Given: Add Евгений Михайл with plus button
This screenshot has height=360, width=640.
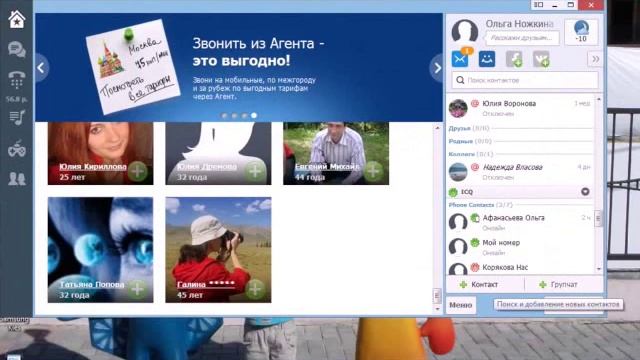Looking at the screenshot, I should (x=373, y=171).
